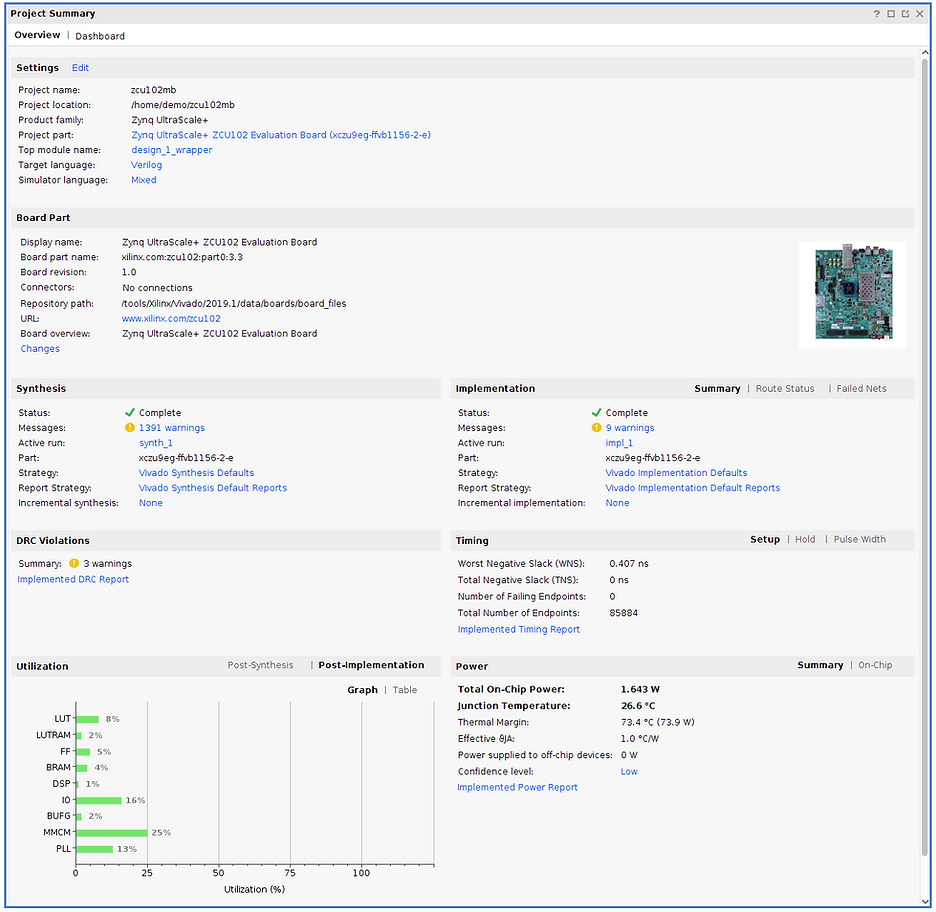Edit the project Settings

coord(79,67)
